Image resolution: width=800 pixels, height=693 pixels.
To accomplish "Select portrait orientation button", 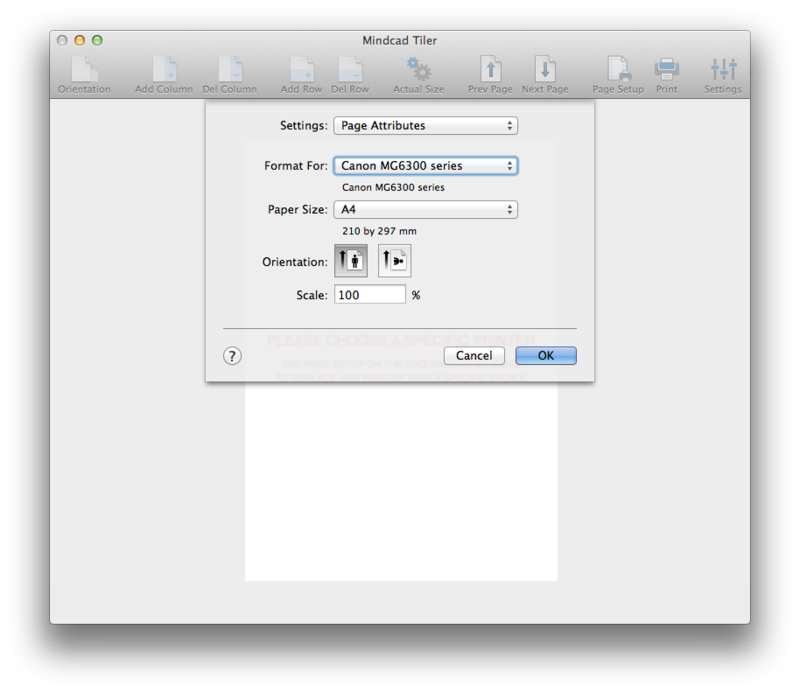I will click(351, 261).
